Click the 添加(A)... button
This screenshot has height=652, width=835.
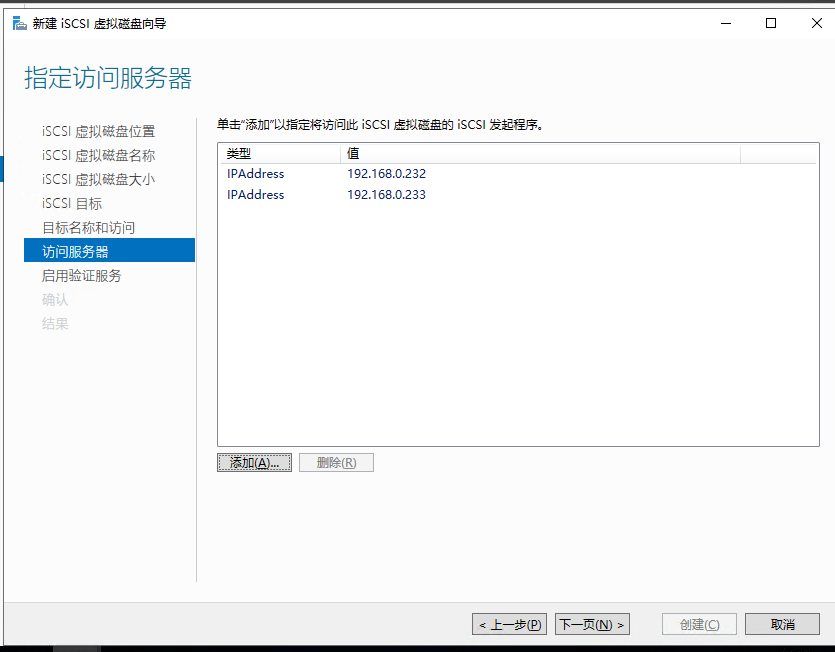255,462
